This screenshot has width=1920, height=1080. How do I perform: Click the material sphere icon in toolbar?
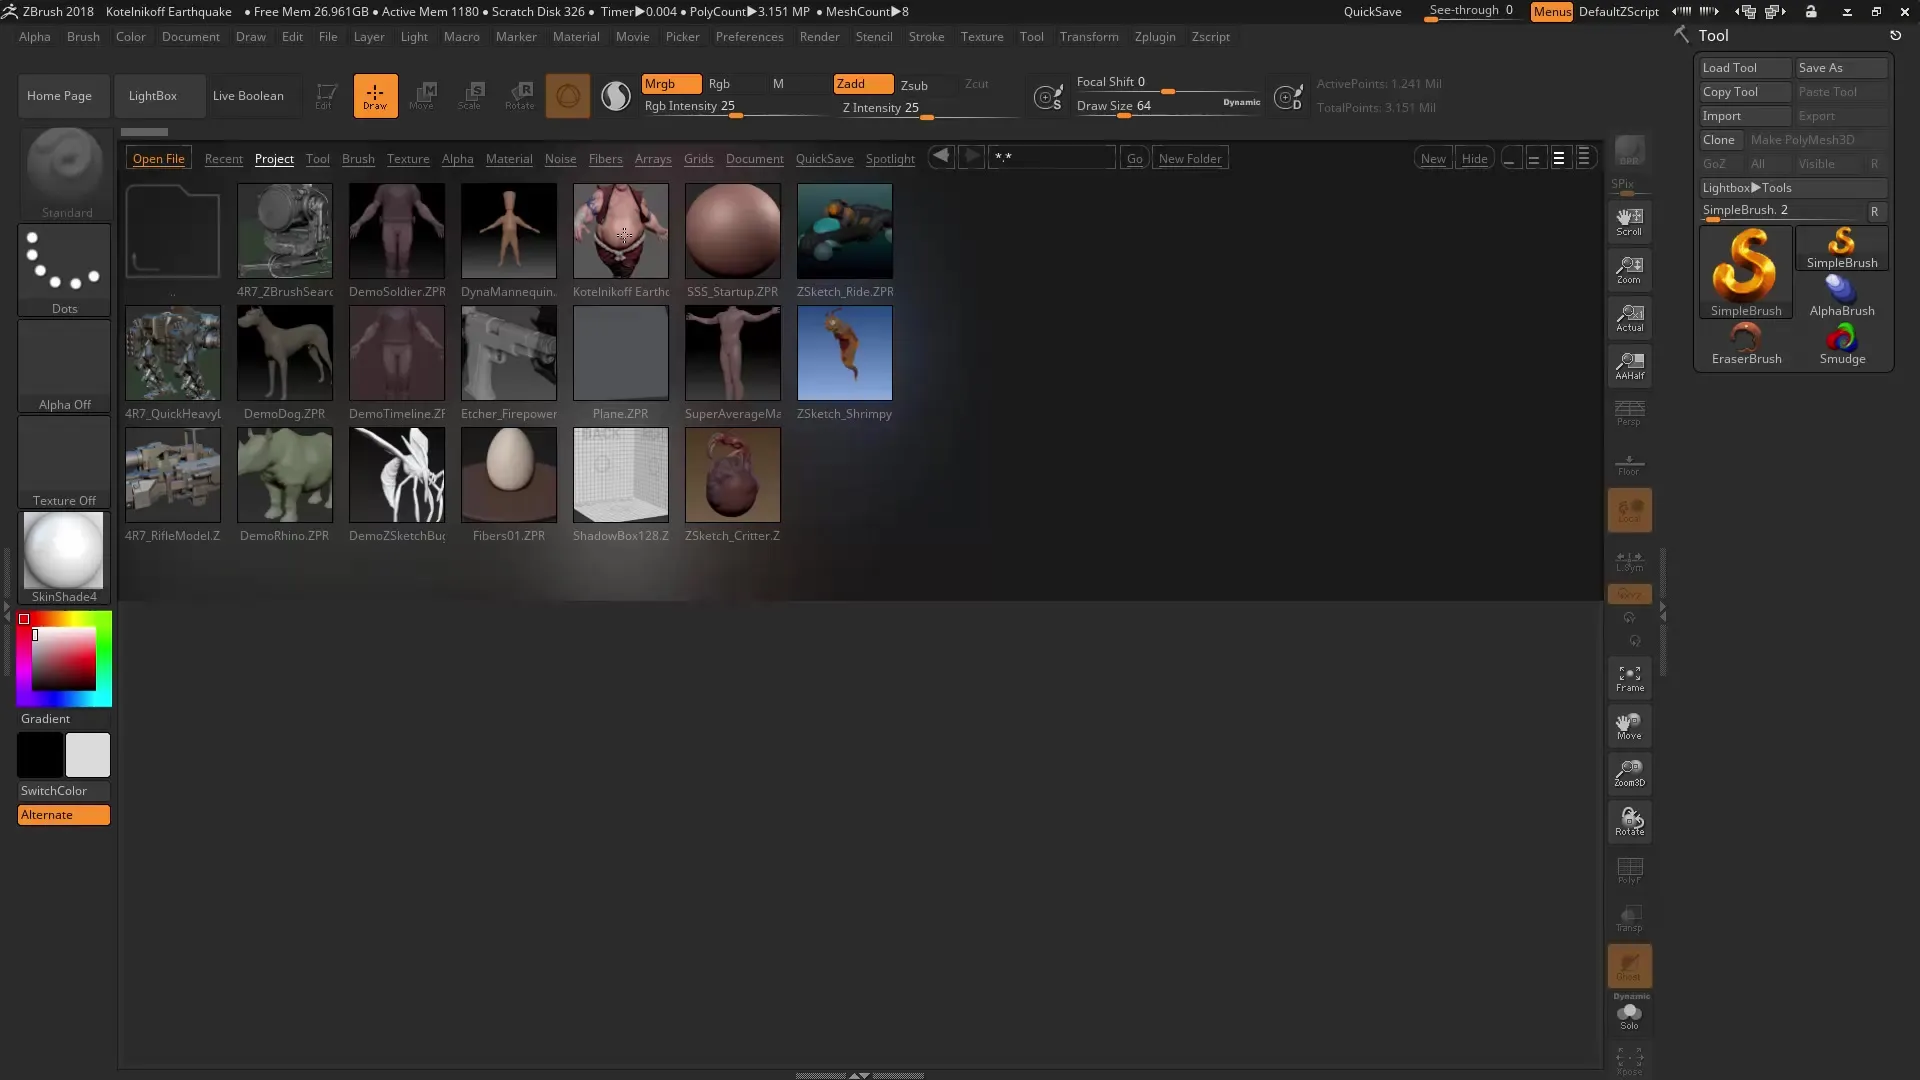[567, 96]
